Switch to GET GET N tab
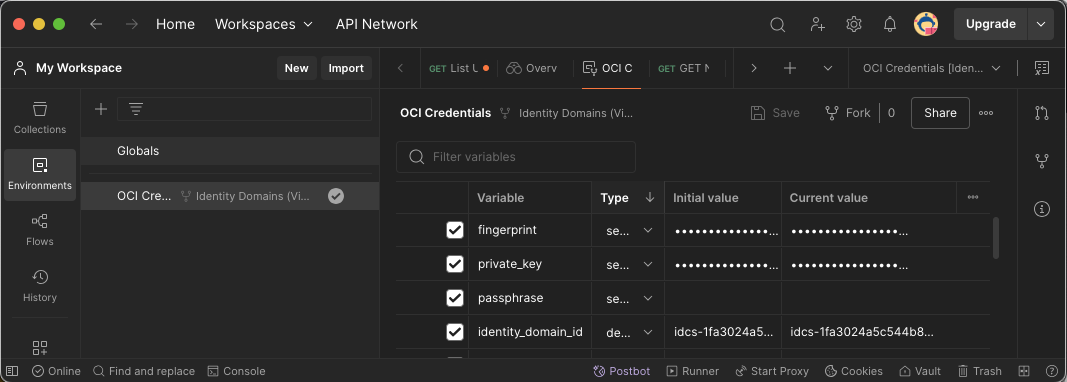The image size is (1067, 382). click(x=684, y=68)
